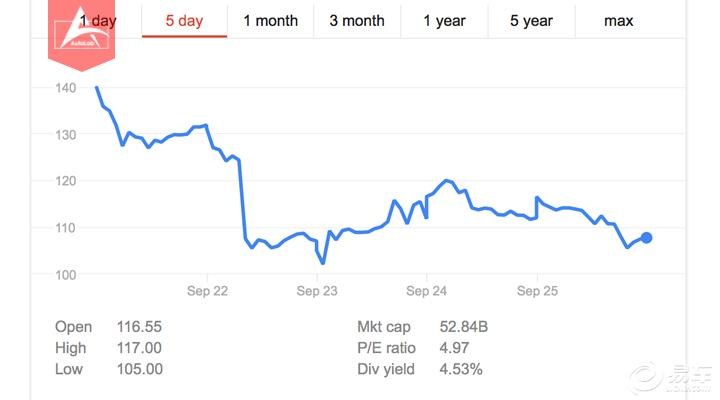Switch to the 1 year tab
Image resolution: width=720 pixels, height=400 pixels.
[444, 21]
